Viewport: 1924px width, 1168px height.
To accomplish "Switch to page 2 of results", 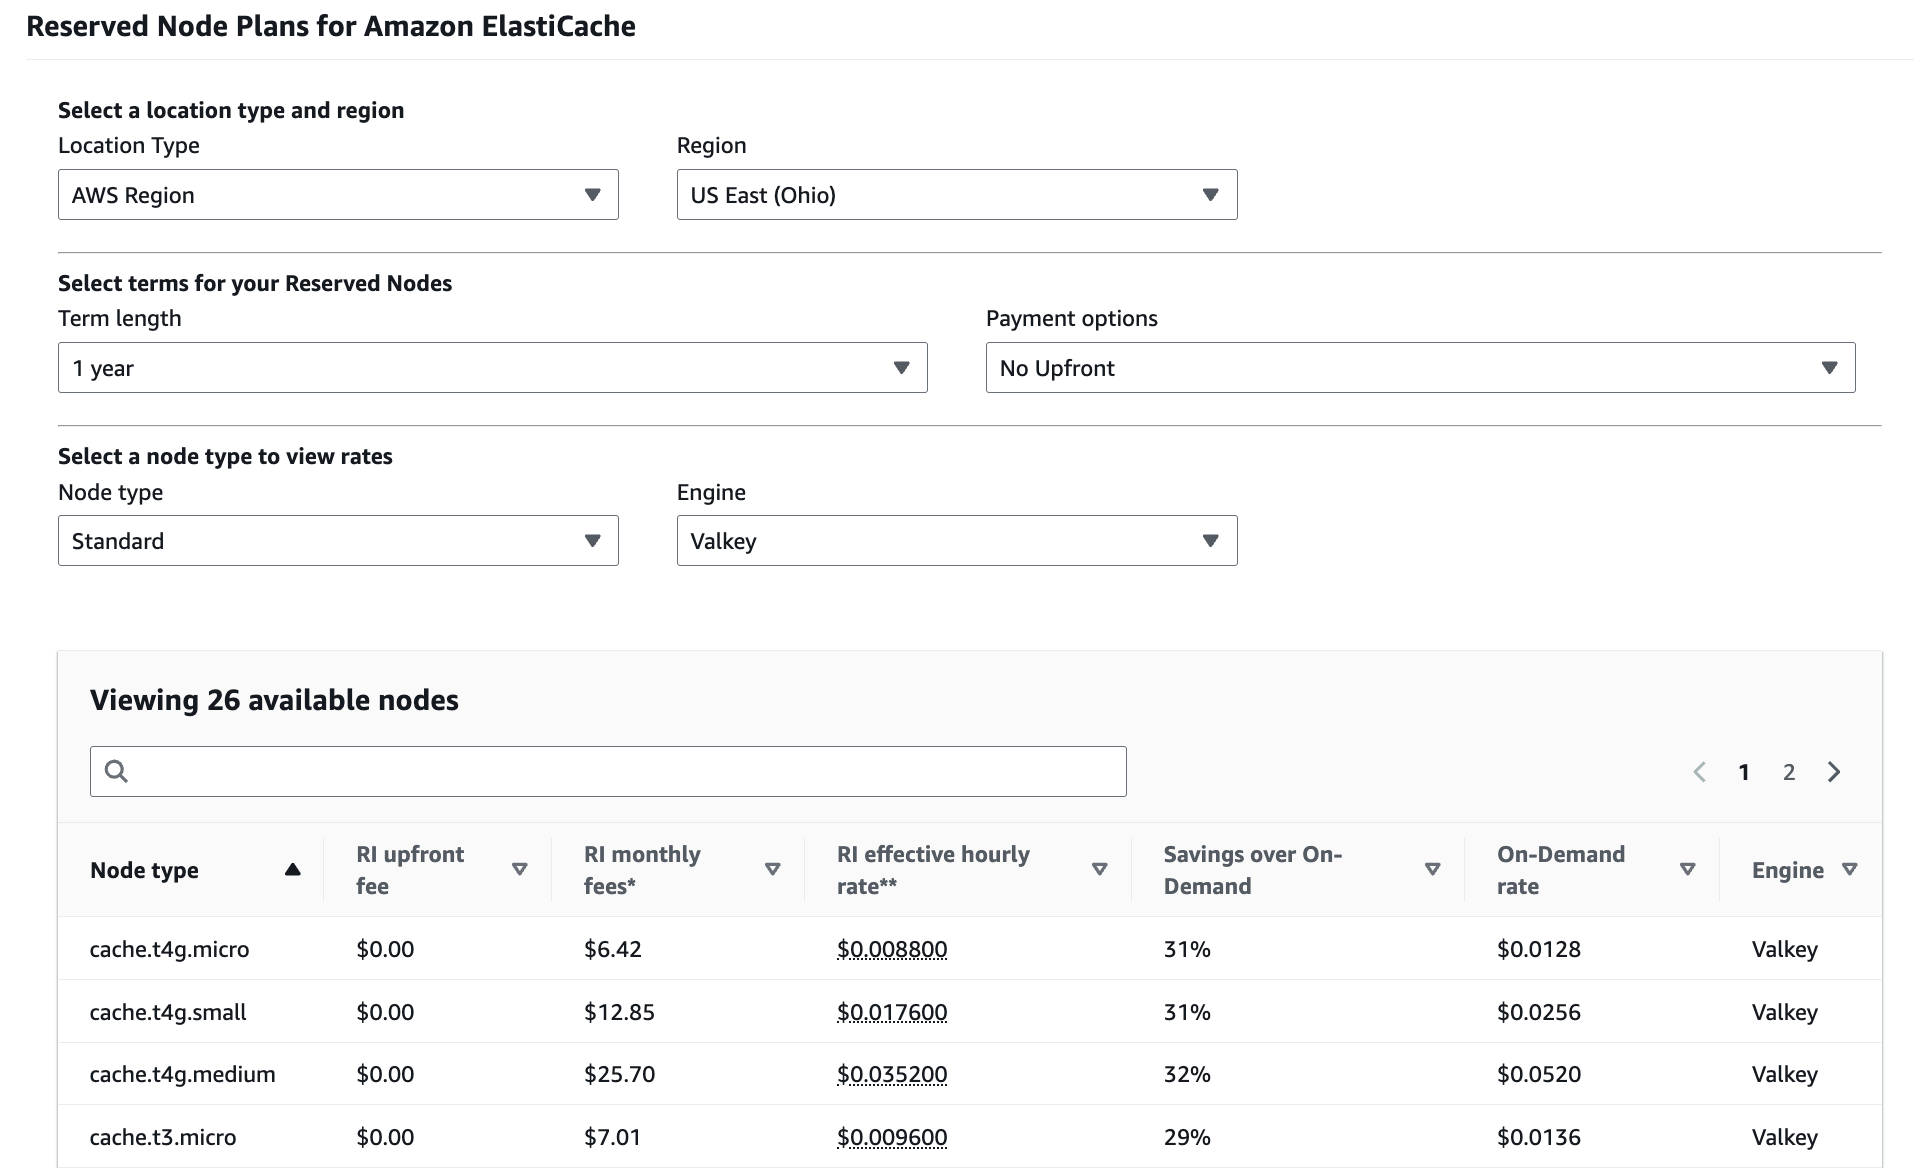I will point(1789,772).
